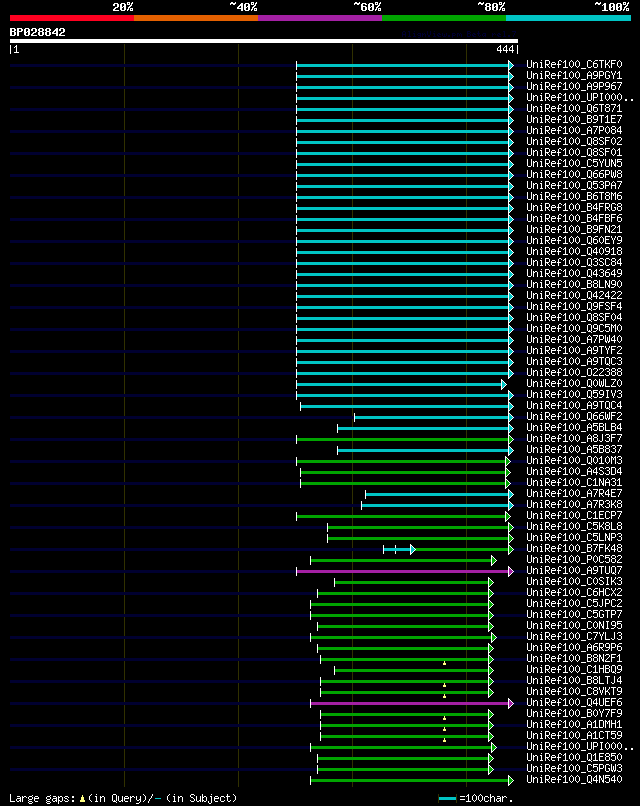Viewport: 640px width, 806px height.
Task: Click the cyan alignment bar for UniRef100_Q0WLZ0
Action: point(399,384)
